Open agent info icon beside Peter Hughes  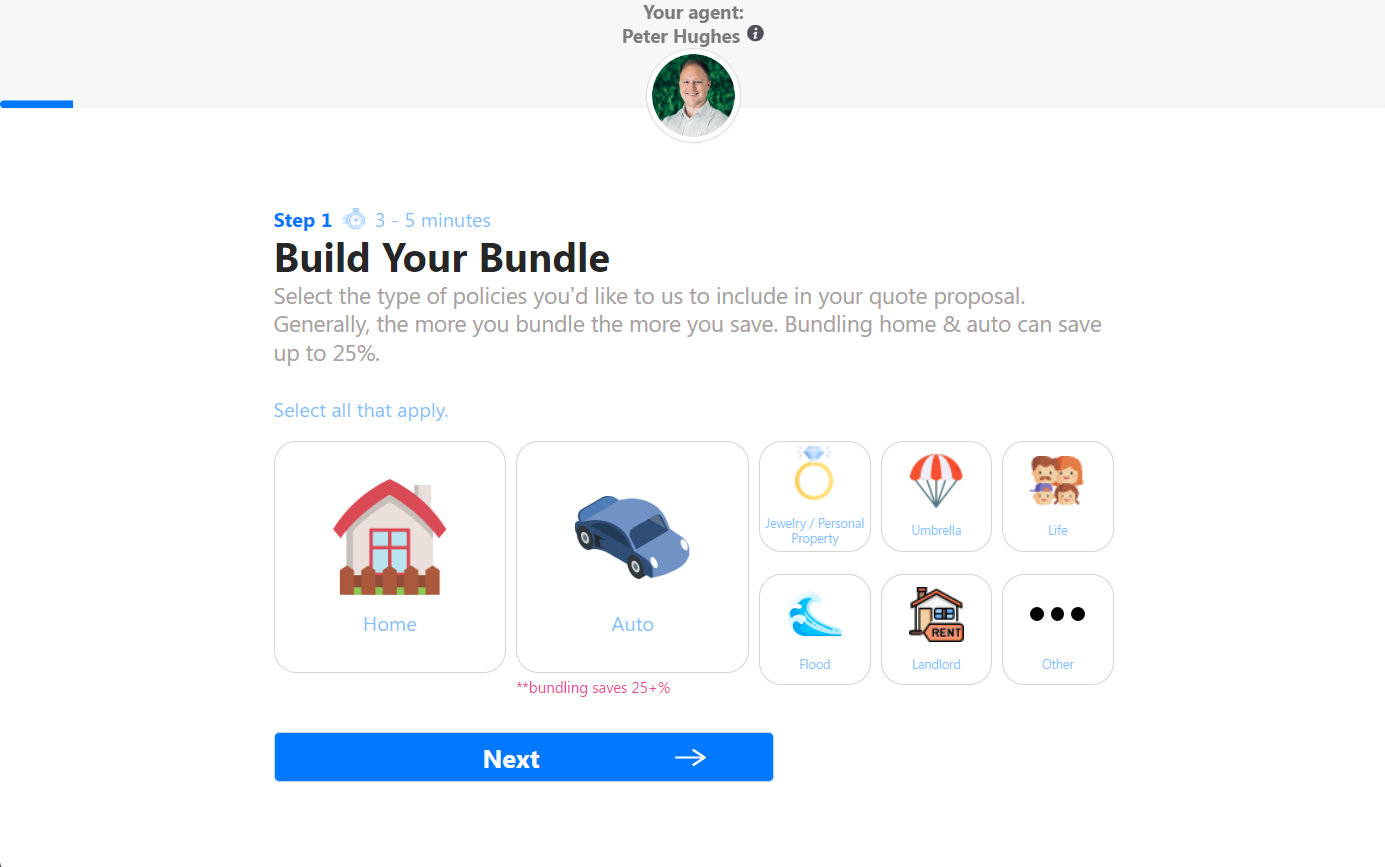click(x=756, y=34)
